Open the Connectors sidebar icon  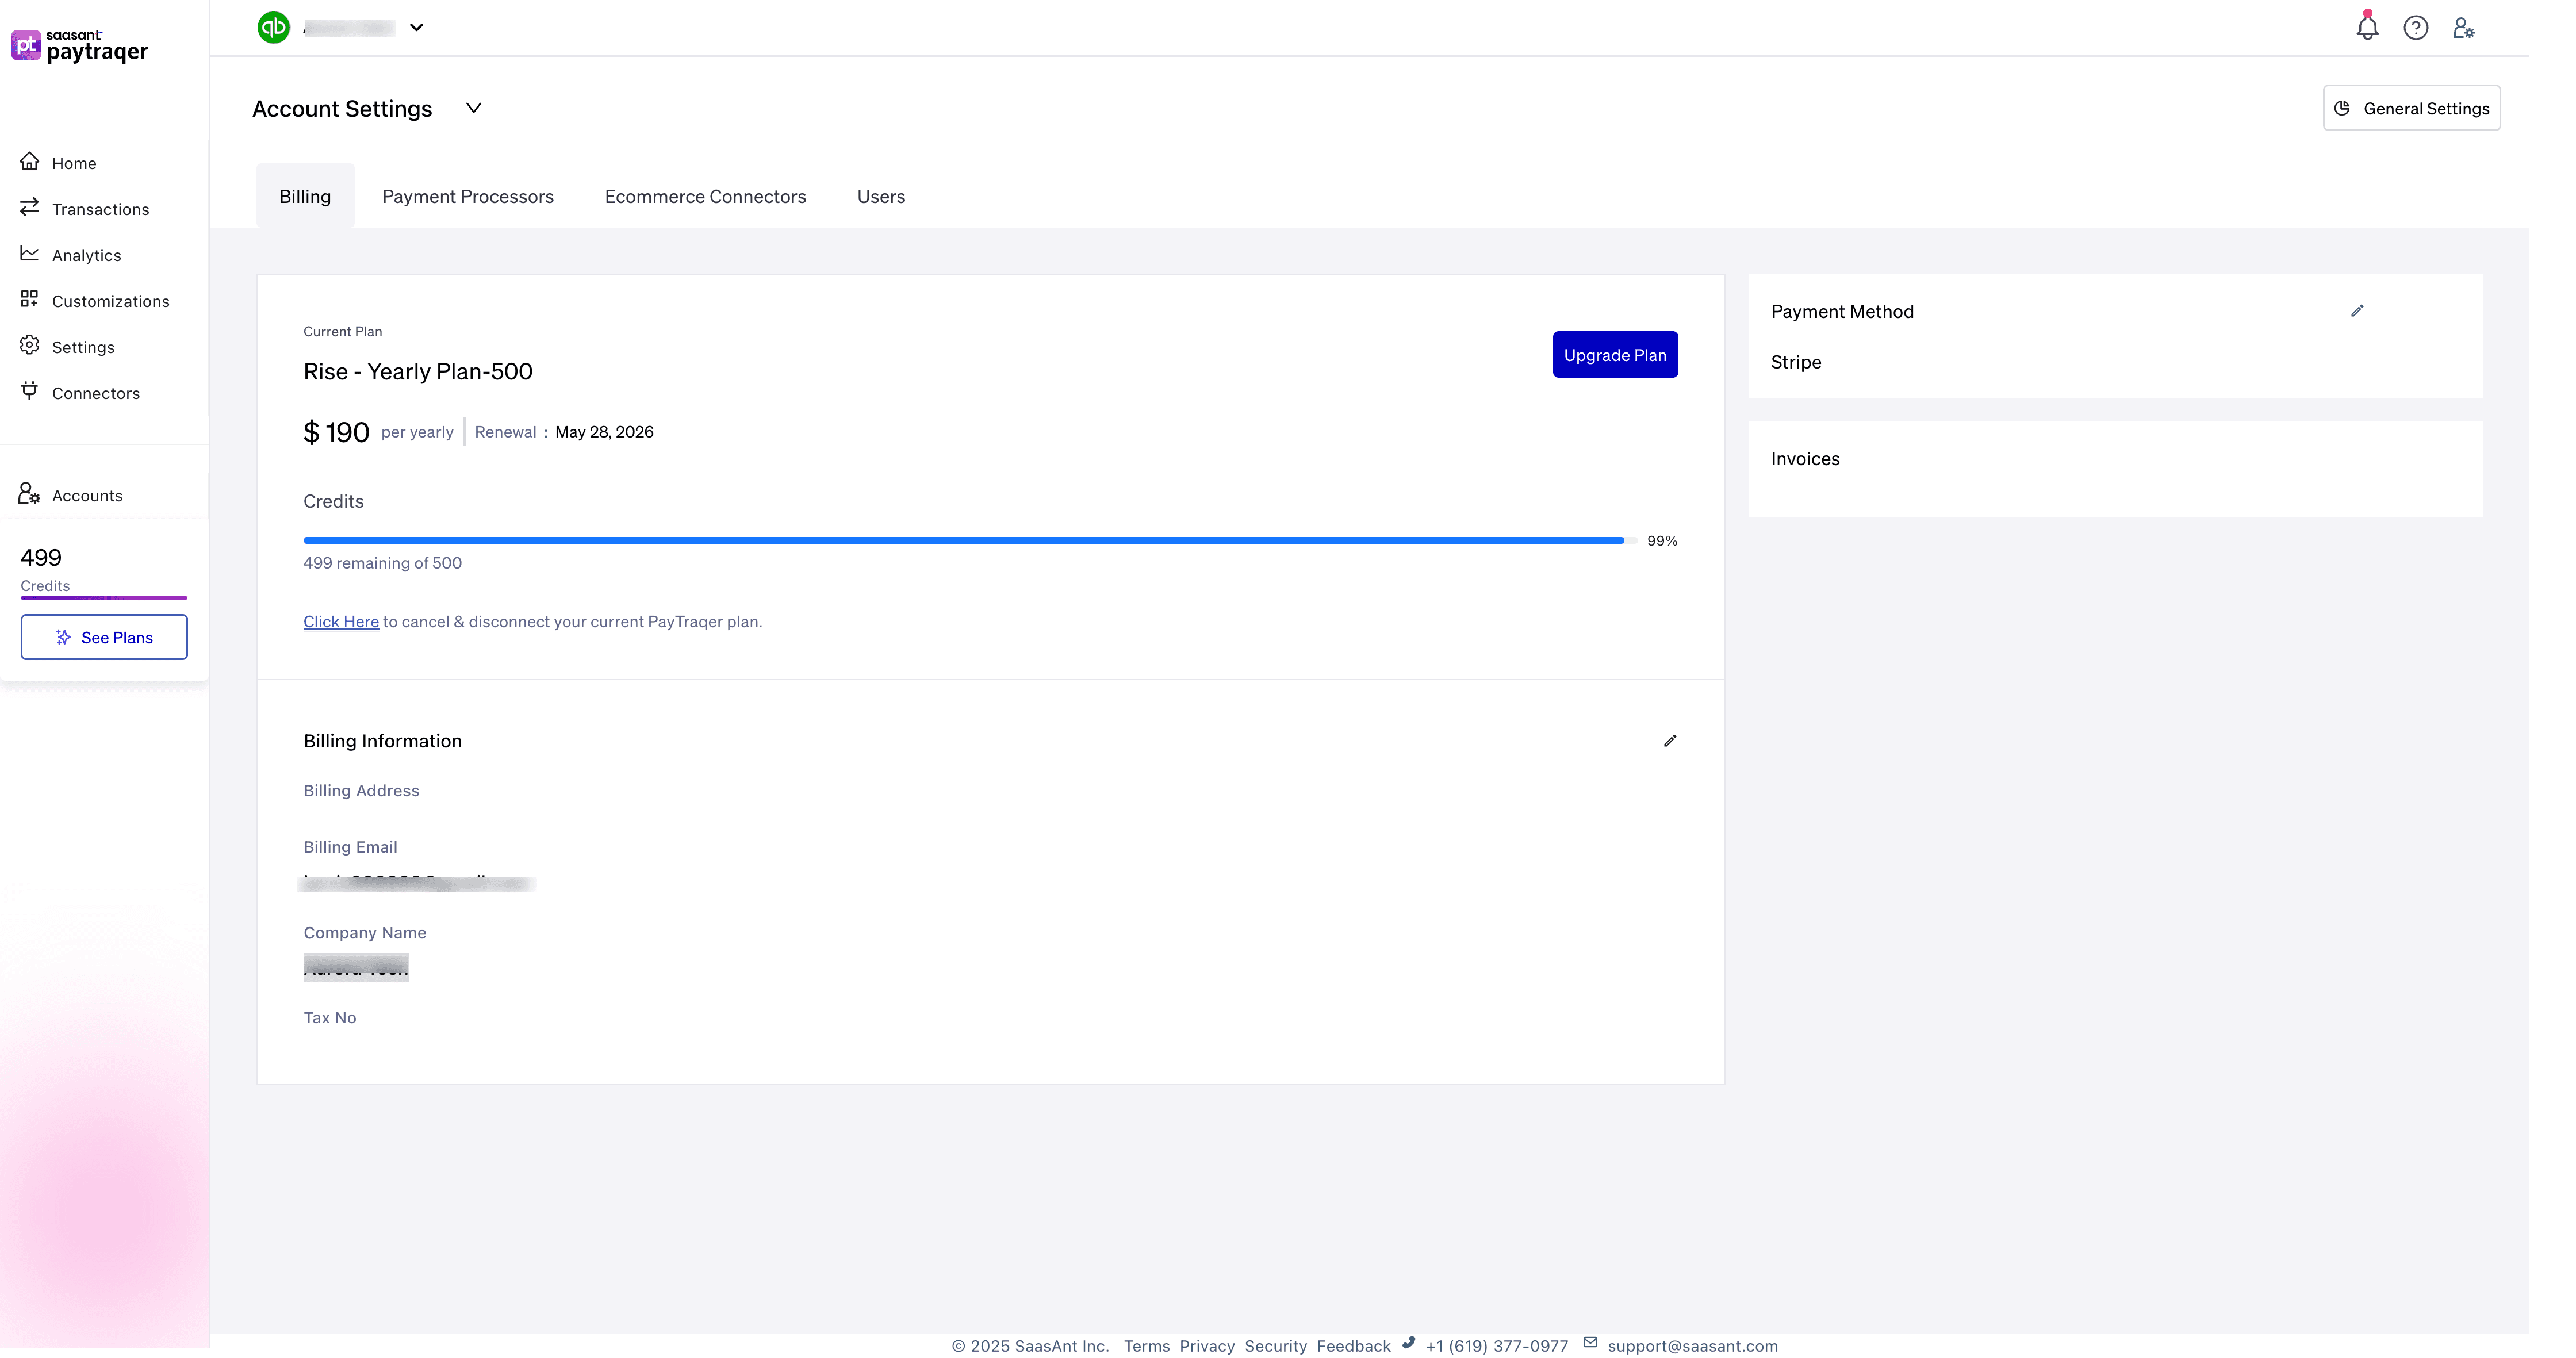point(31,392)
